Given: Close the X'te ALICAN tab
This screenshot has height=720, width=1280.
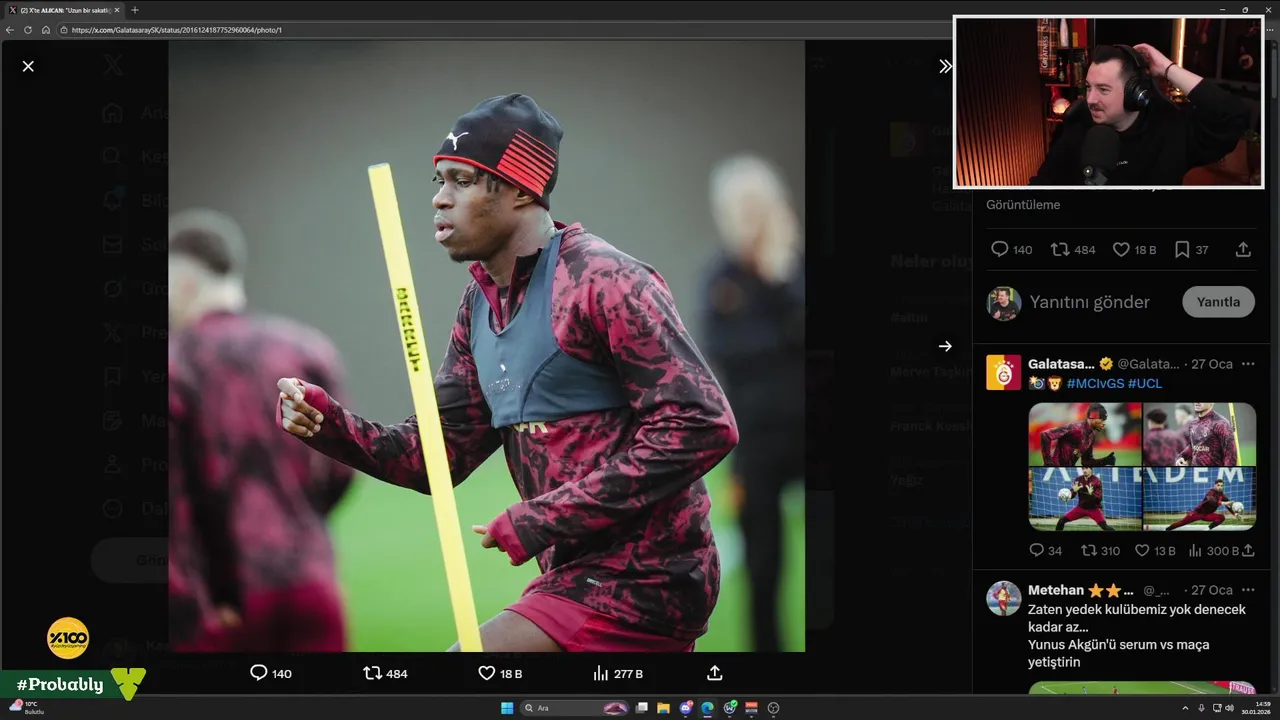Looking at the screenshot, I should [x=117, y=10].
